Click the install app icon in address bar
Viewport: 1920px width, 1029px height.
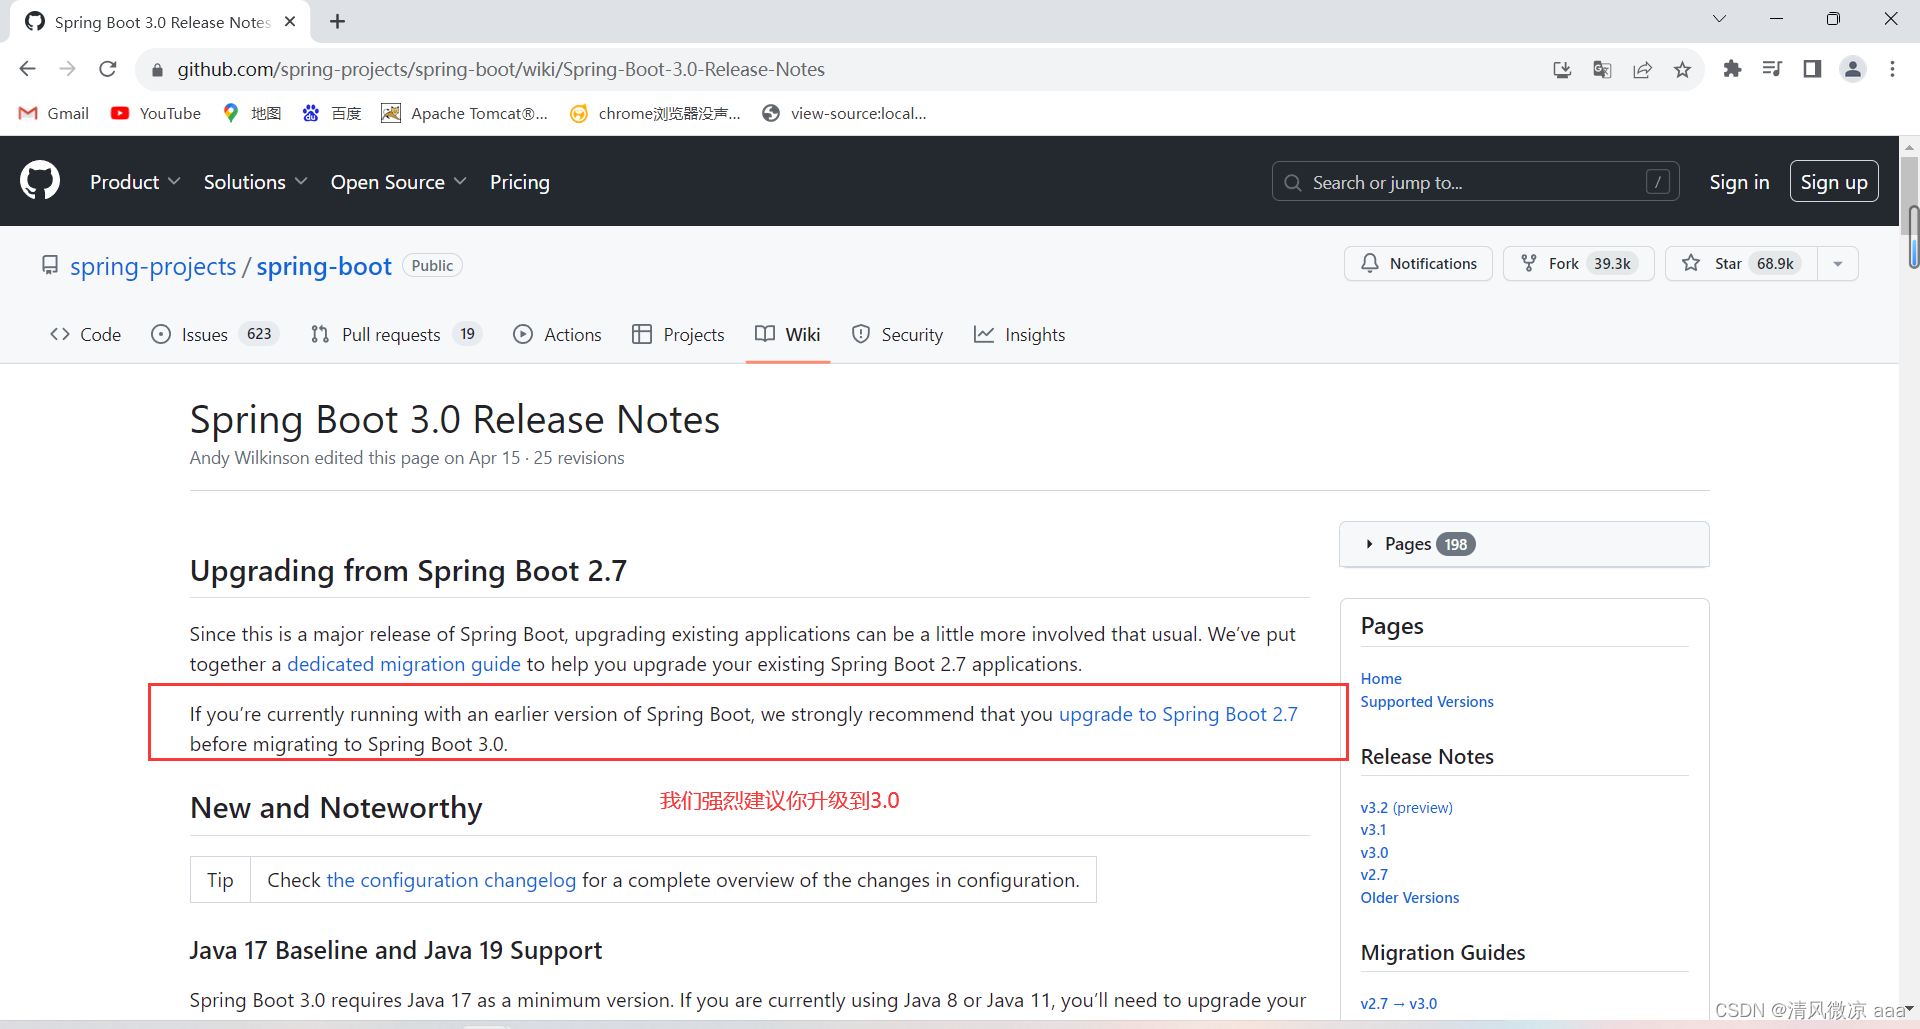click(x=1562, y=69)
